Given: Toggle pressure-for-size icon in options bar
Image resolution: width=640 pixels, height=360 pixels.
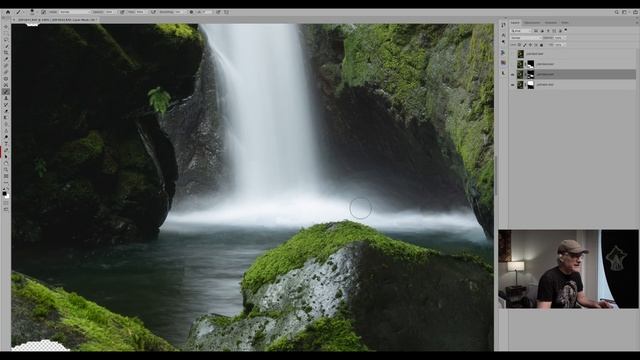Looking at the screenshot, I should pos(219,12).
